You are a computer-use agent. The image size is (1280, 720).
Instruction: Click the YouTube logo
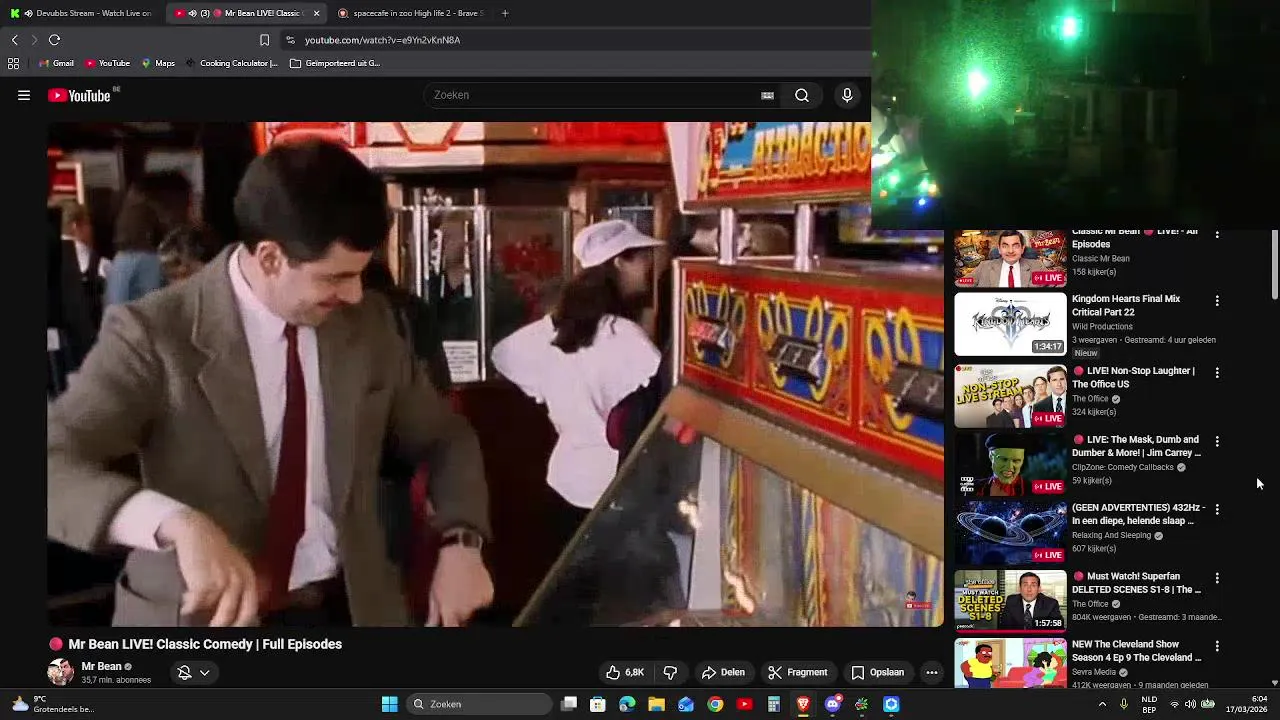pyautogui.click(x=79, y=95)
